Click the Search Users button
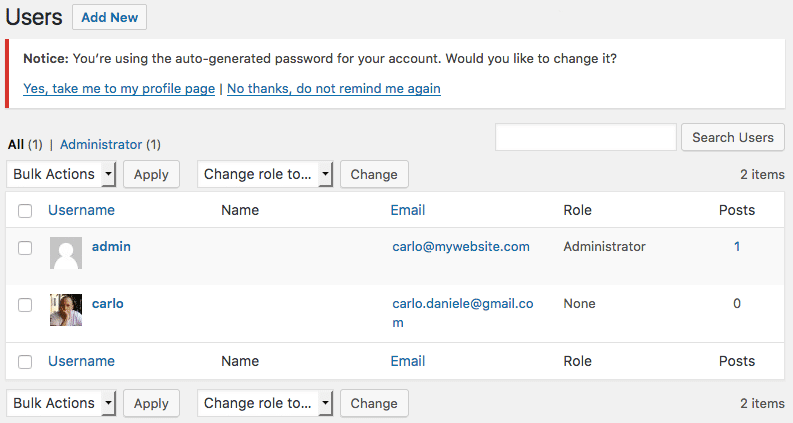The width and height of the screenshot is (793, 423). [733, 137]
